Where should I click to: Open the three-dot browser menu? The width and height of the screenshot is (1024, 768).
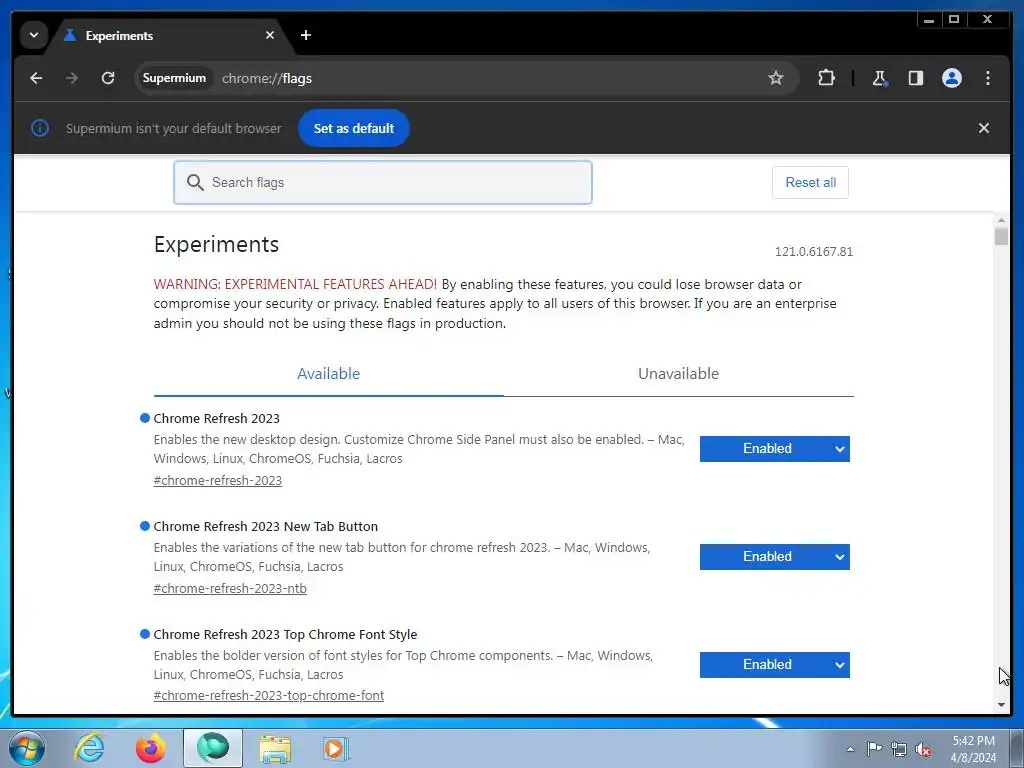(x=987, y=78)
